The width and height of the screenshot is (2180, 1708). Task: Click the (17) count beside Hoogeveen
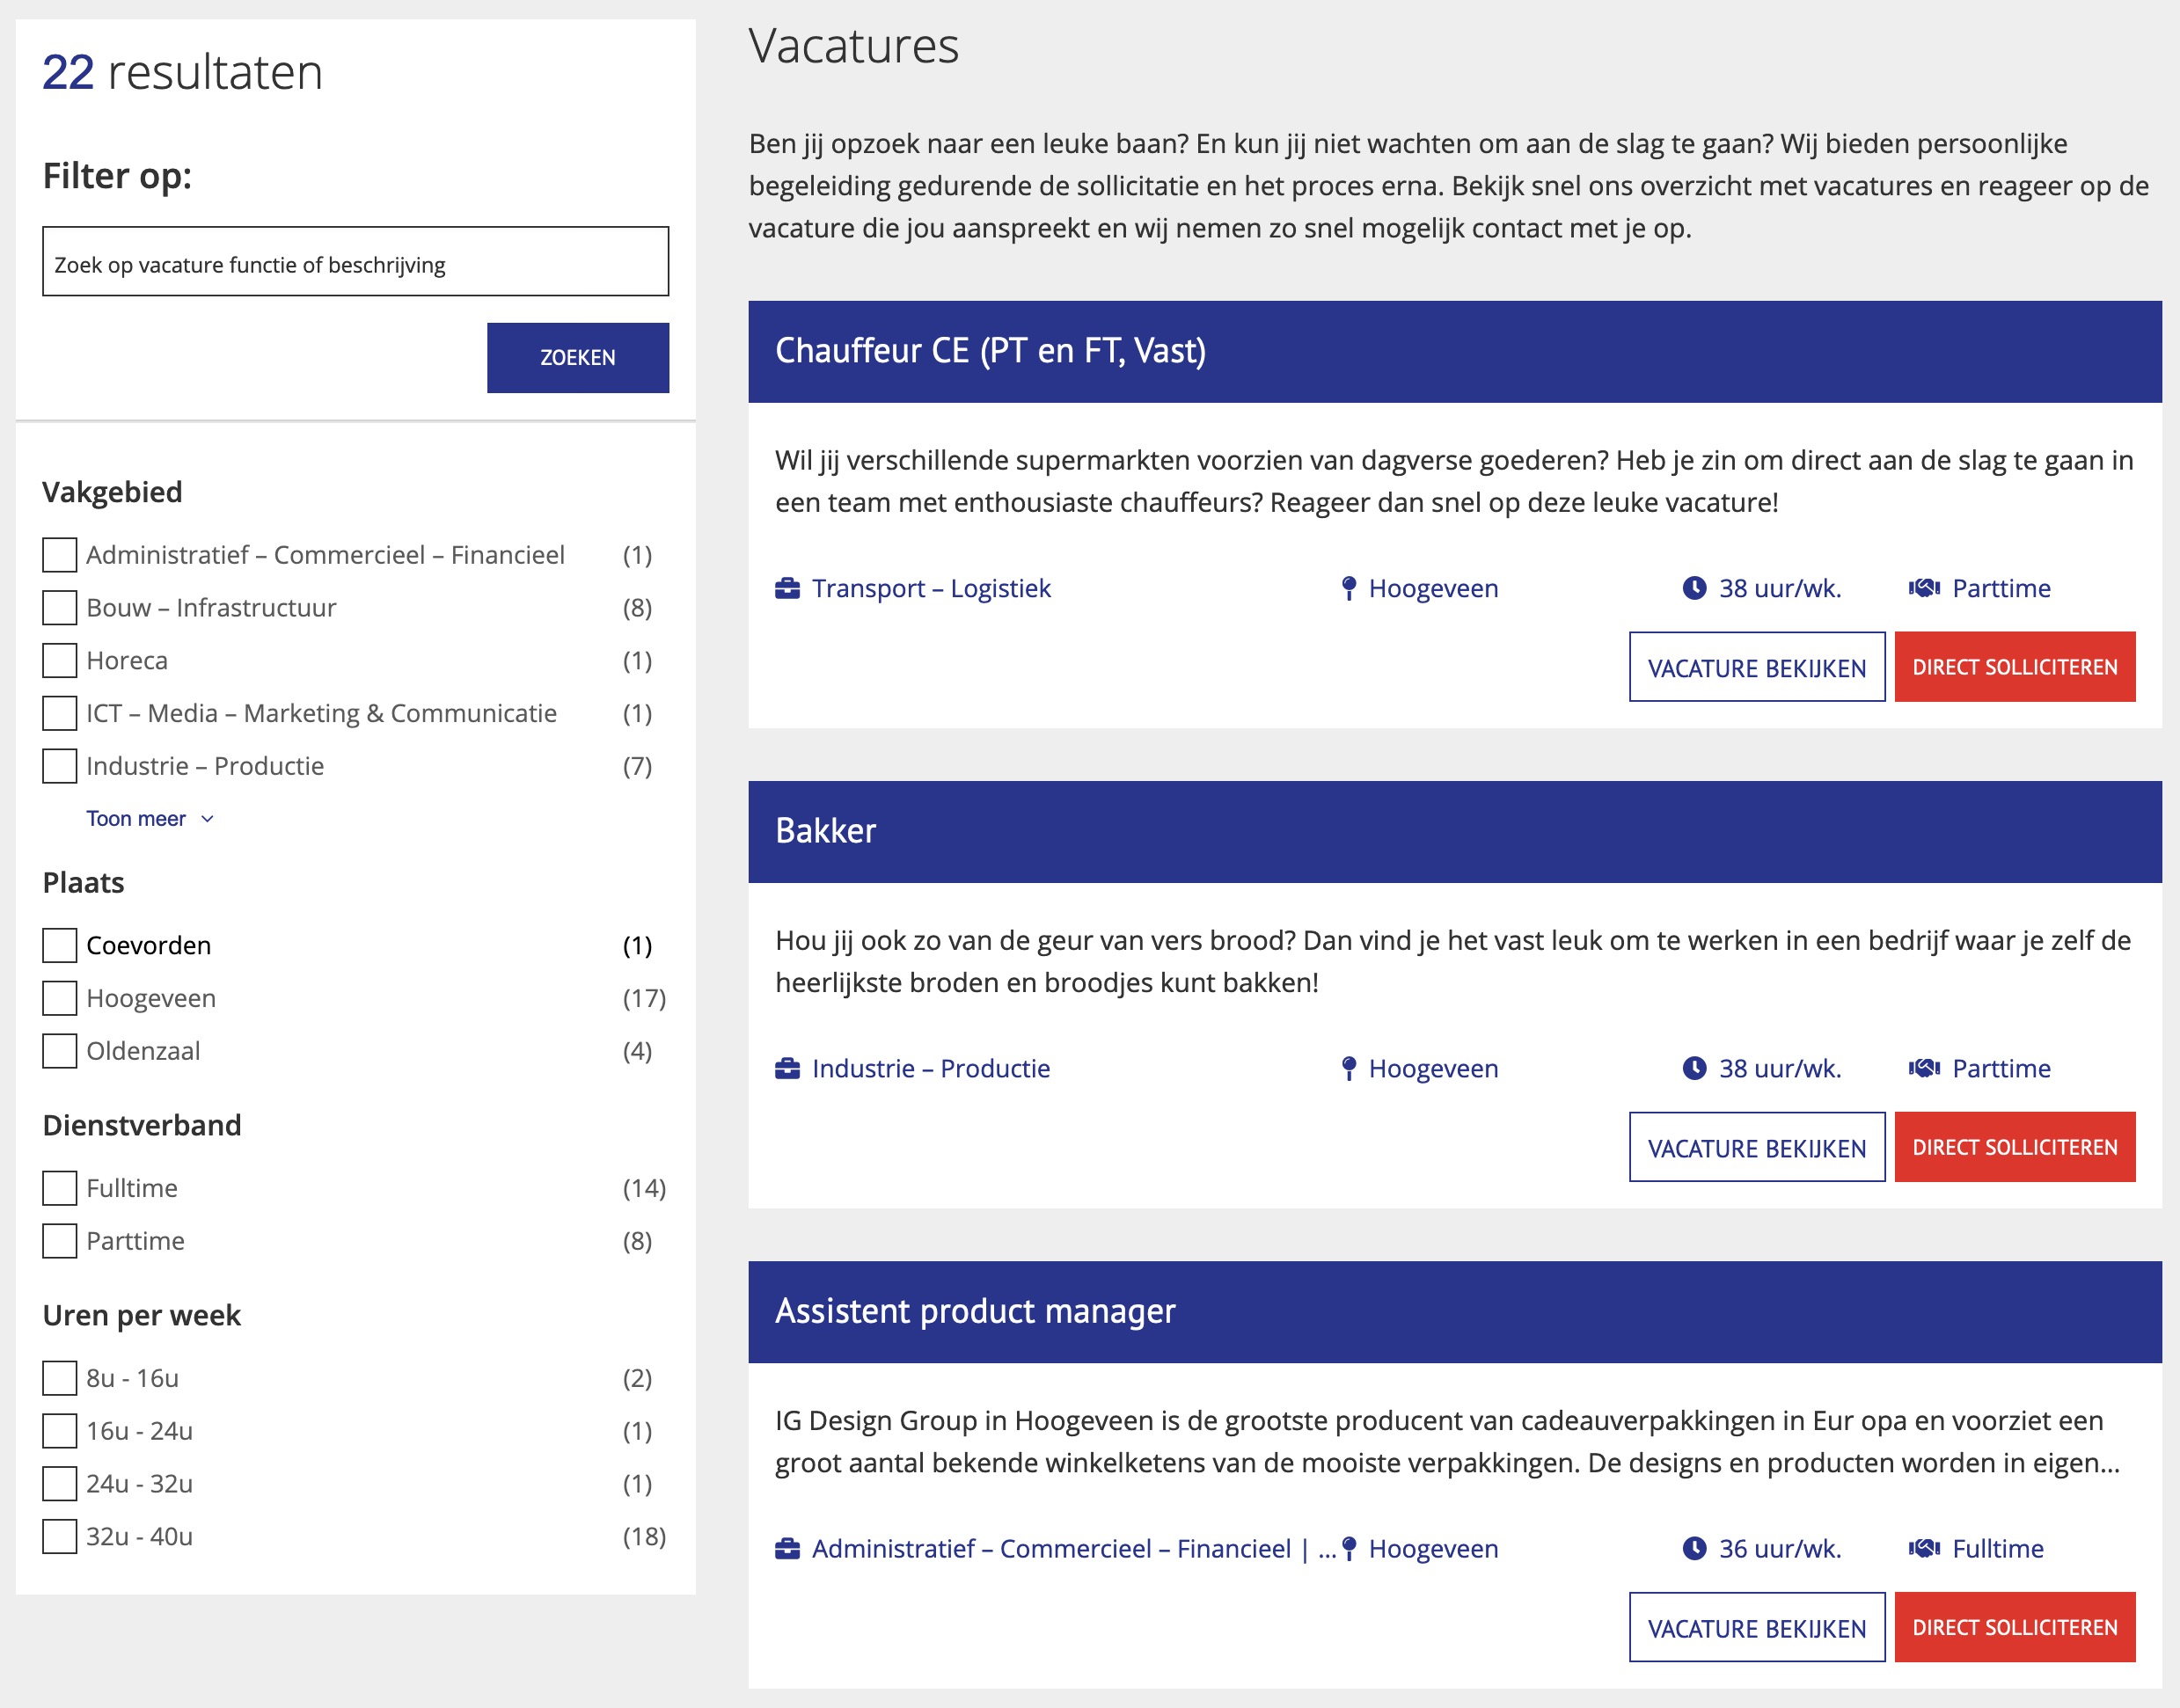644,998
